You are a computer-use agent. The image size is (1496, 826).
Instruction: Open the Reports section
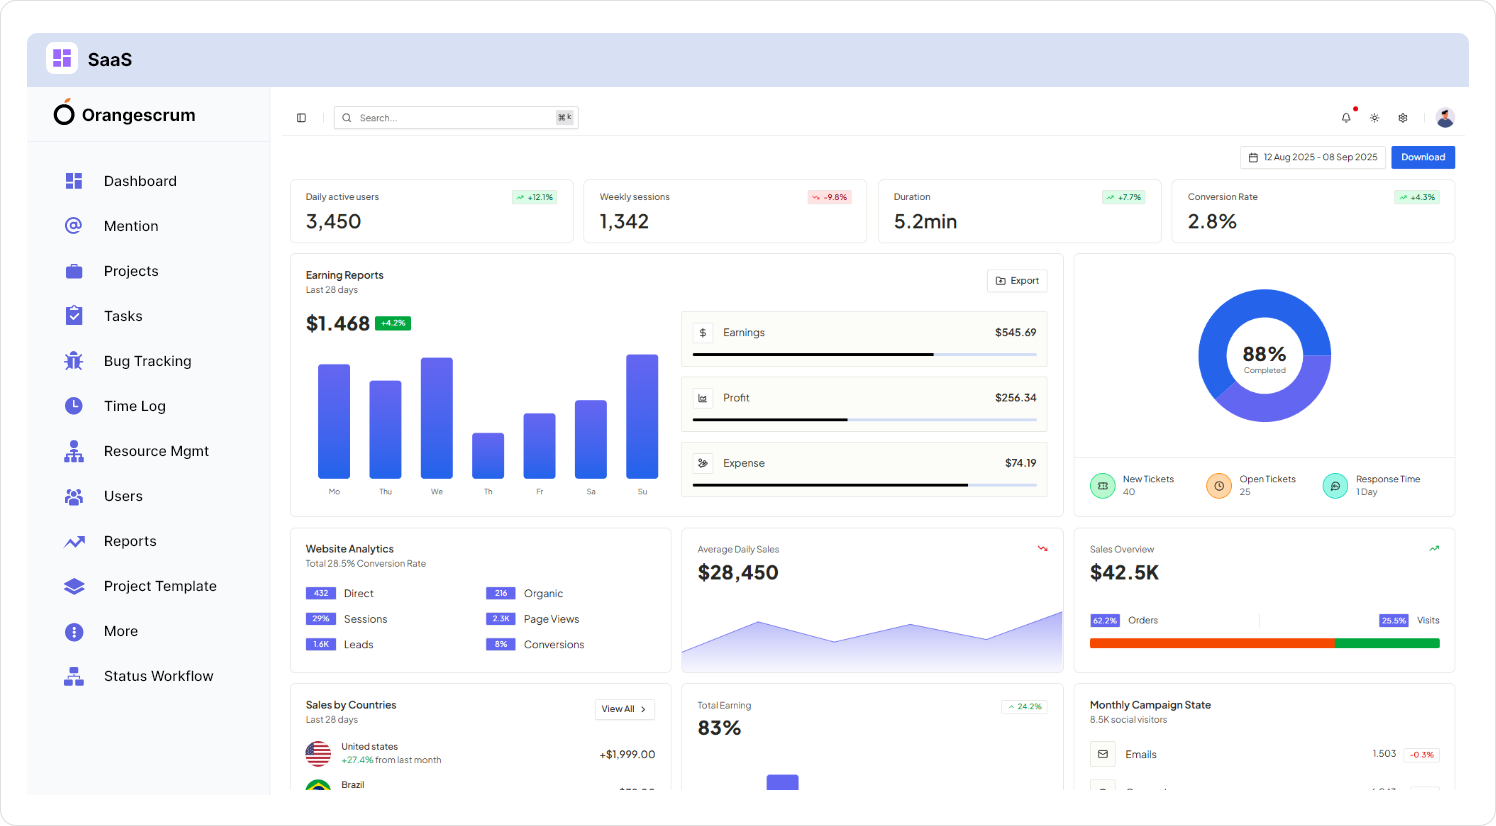(x=130, y=541)
